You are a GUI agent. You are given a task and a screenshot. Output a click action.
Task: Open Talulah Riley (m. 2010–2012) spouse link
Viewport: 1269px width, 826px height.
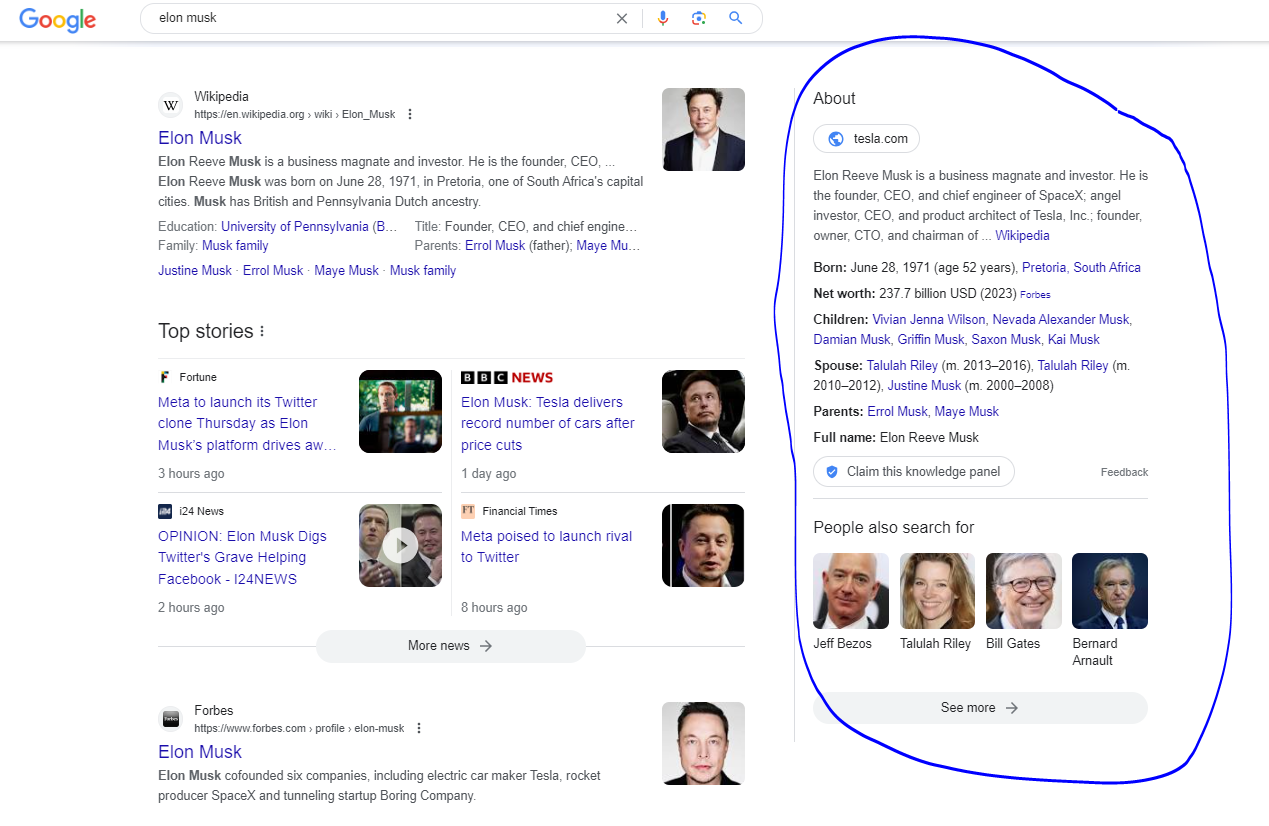[1073, 366]
